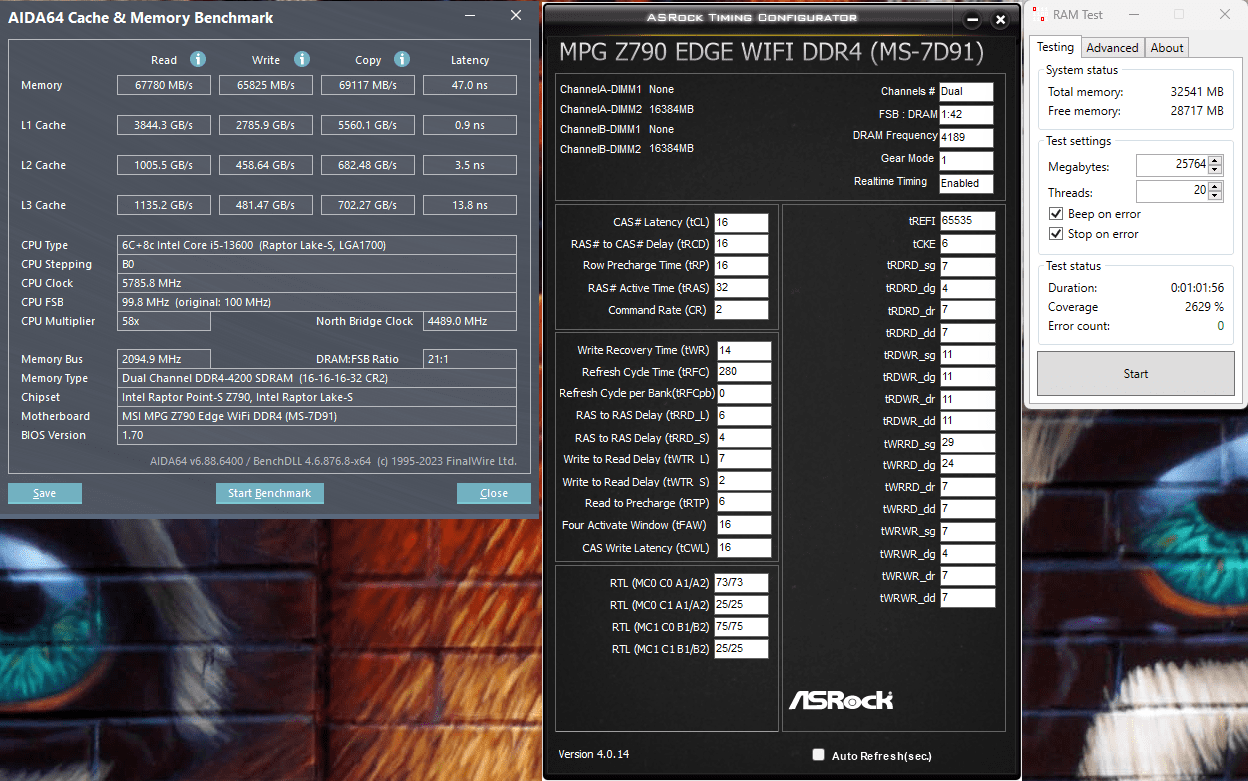Click the CAS Write Latency (tCWL) field
Viewport: 1248px width, 781px height.
[744, 548]
